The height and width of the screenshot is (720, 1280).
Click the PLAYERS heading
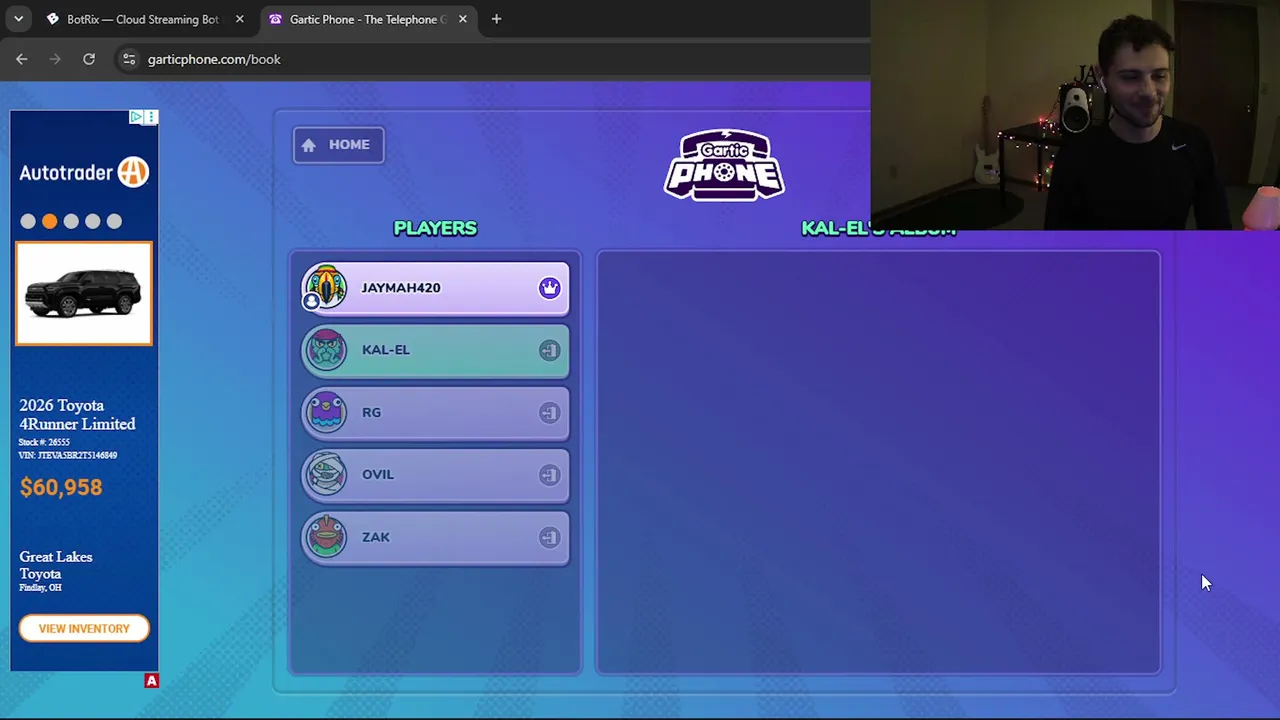pos(435,228)
